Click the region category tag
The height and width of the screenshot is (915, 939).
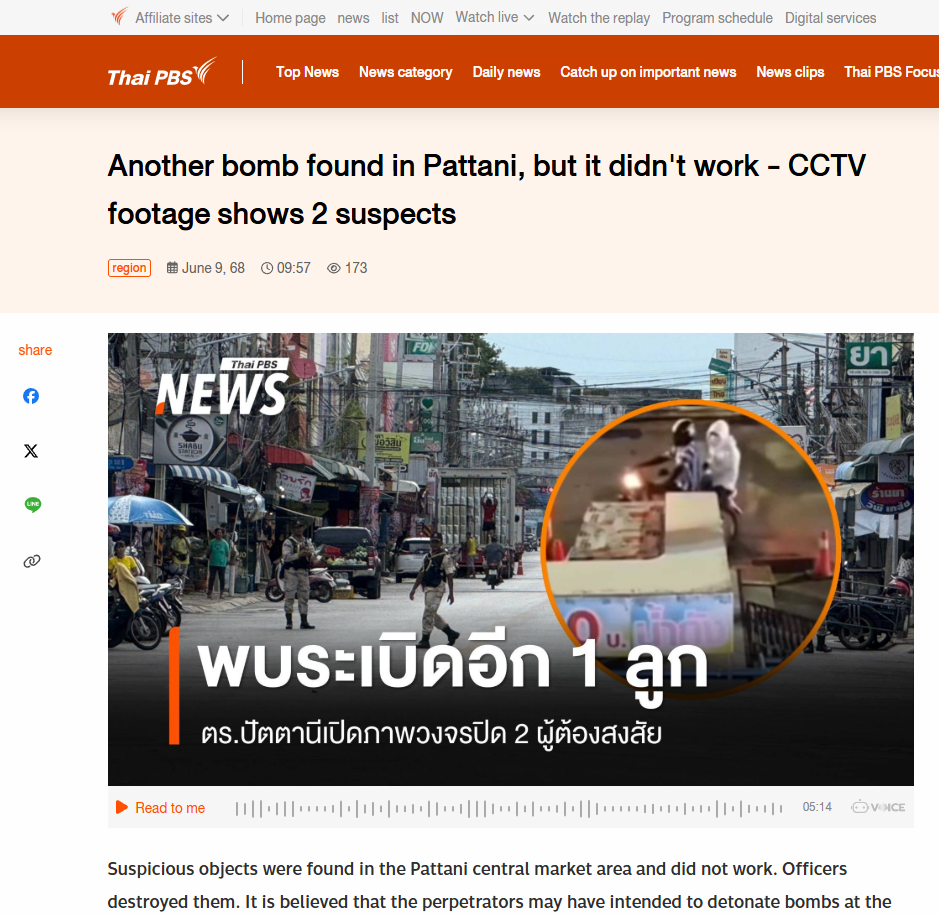point(129,268)
